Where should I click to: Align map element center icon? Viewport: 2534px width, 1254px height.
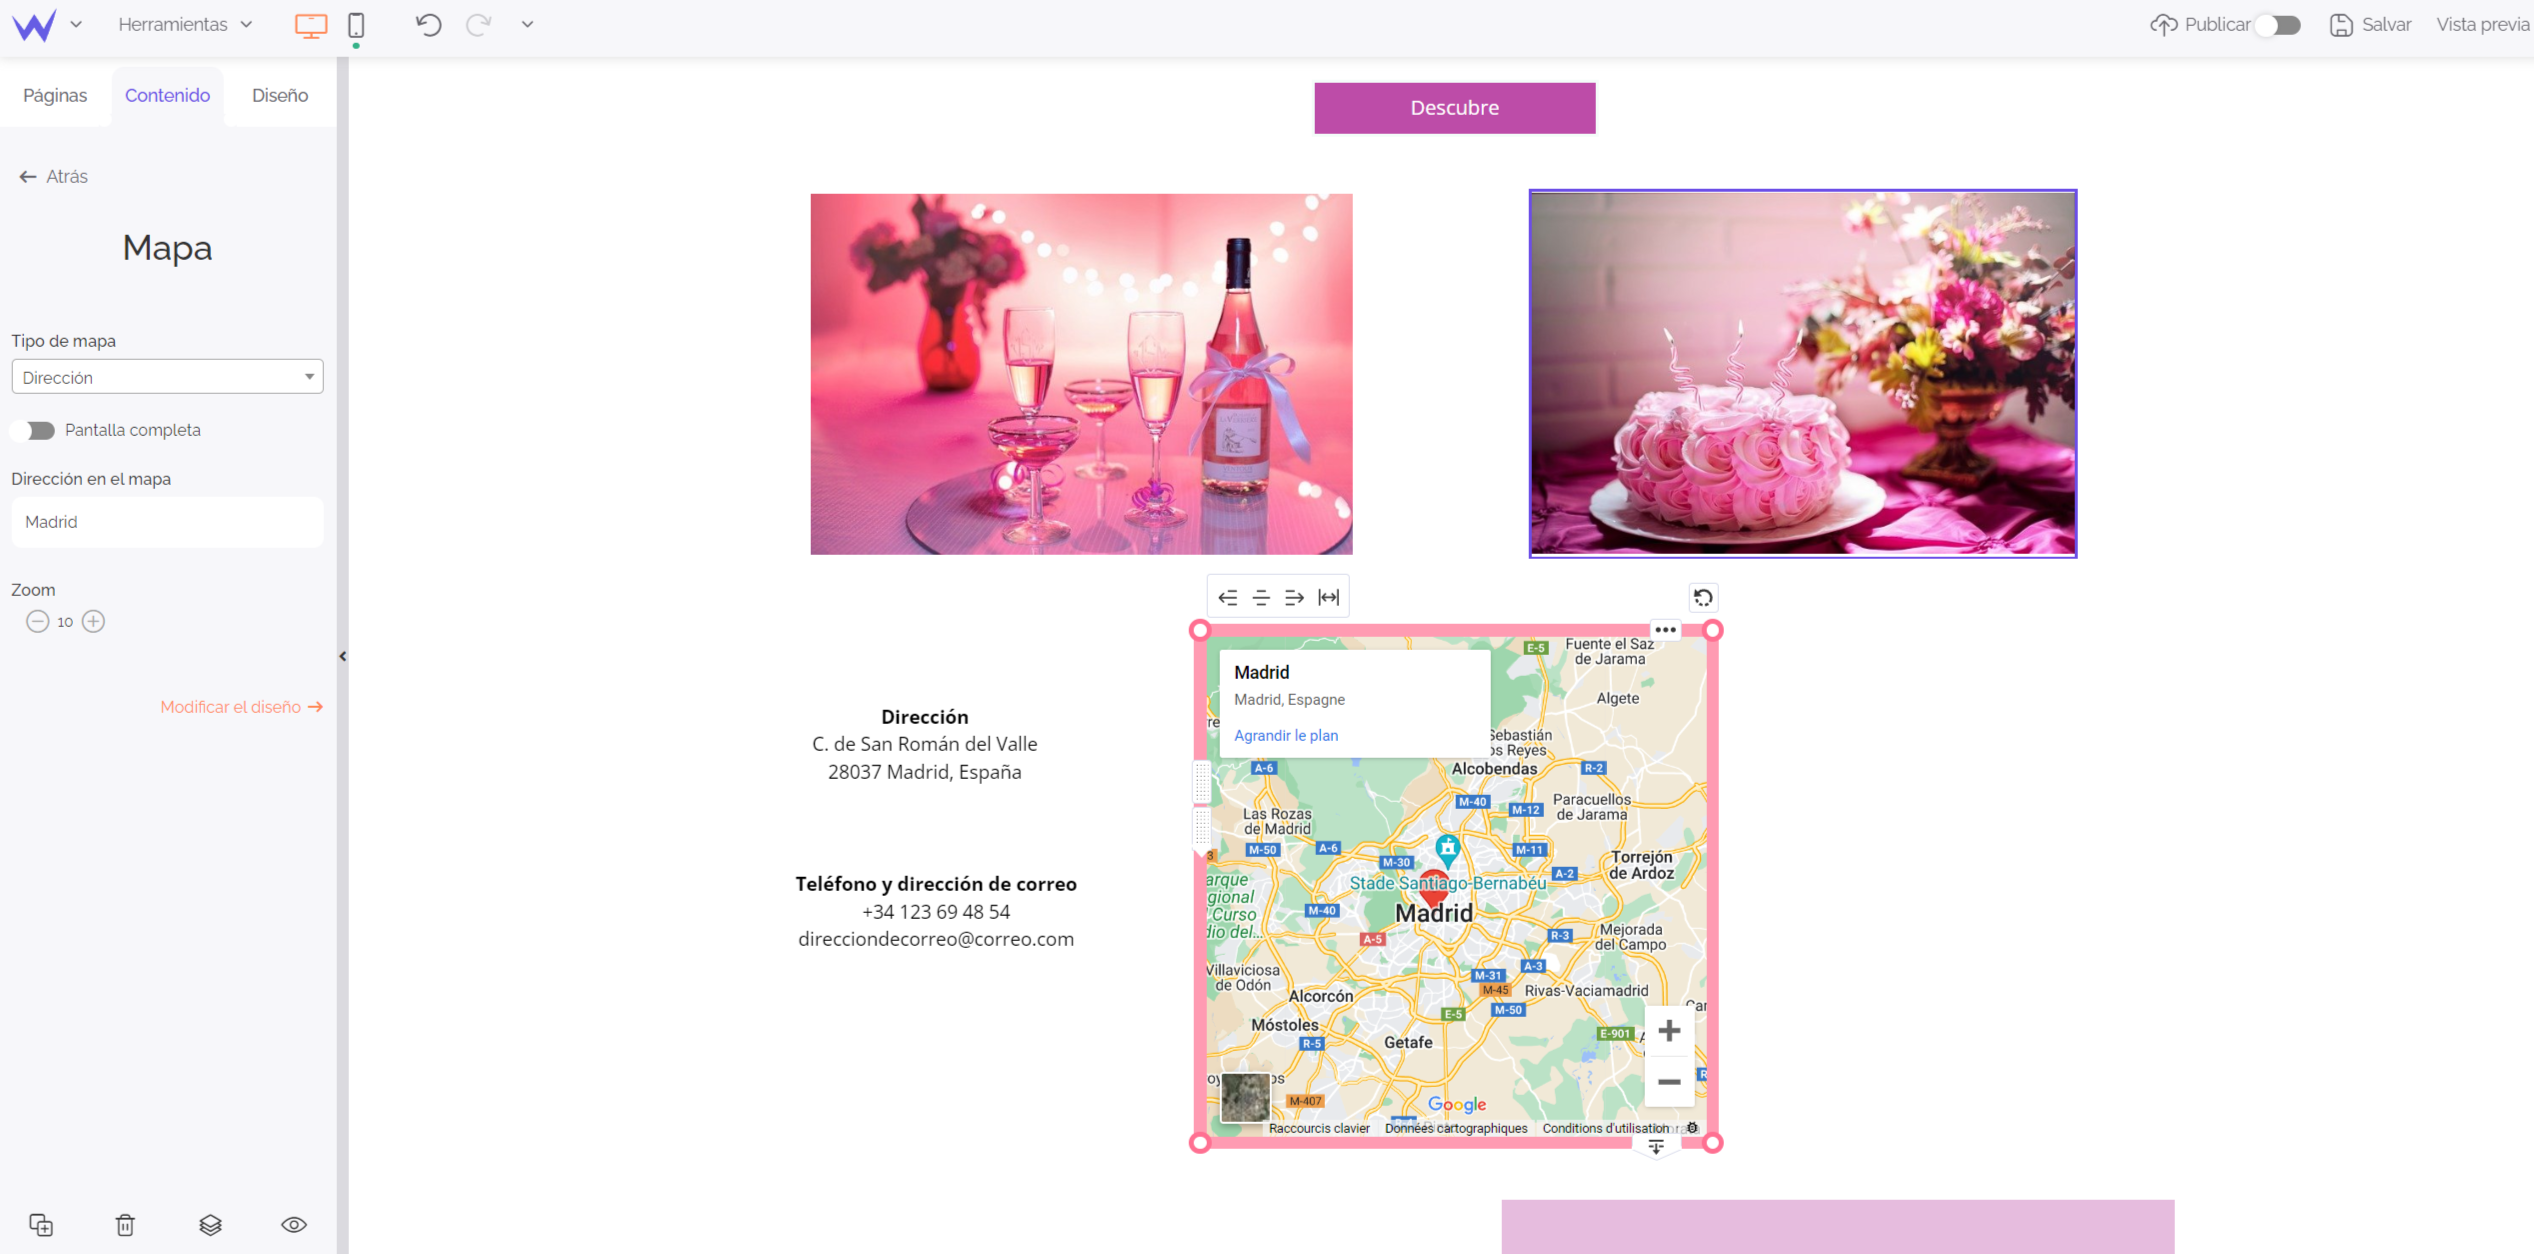coord(1261,597)
